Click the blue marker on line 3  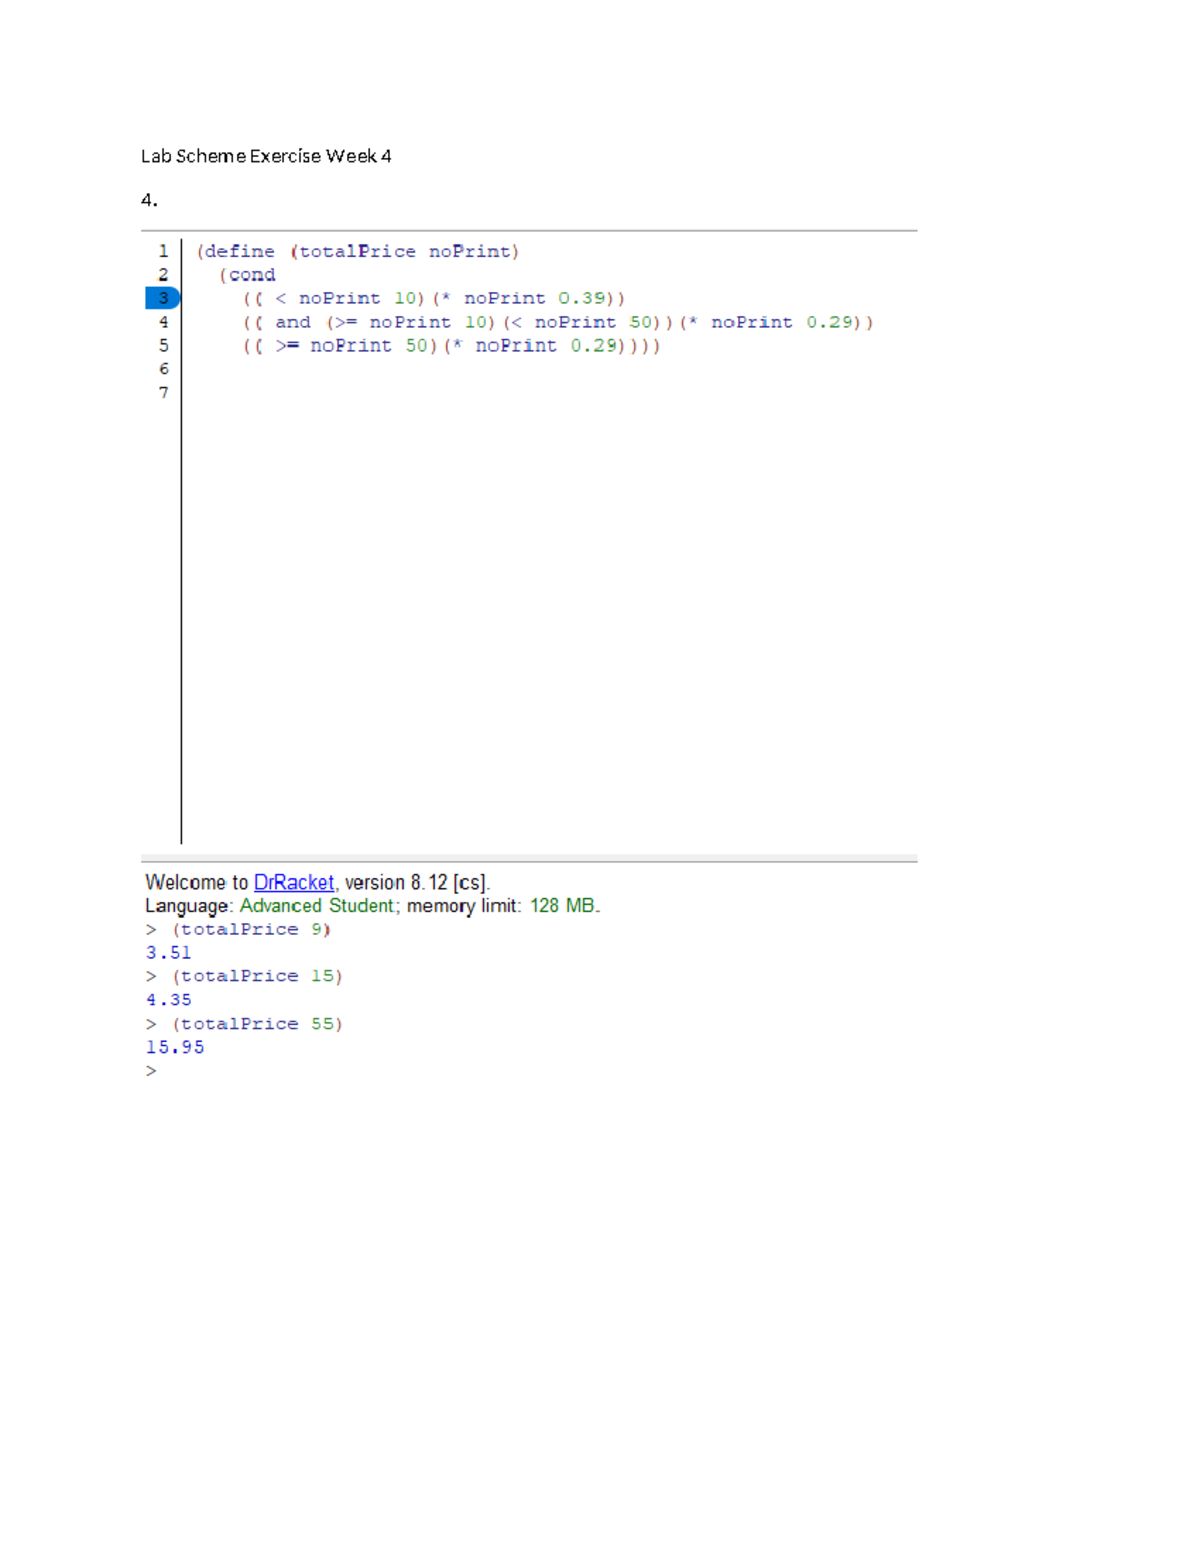[x=163, y=297]
